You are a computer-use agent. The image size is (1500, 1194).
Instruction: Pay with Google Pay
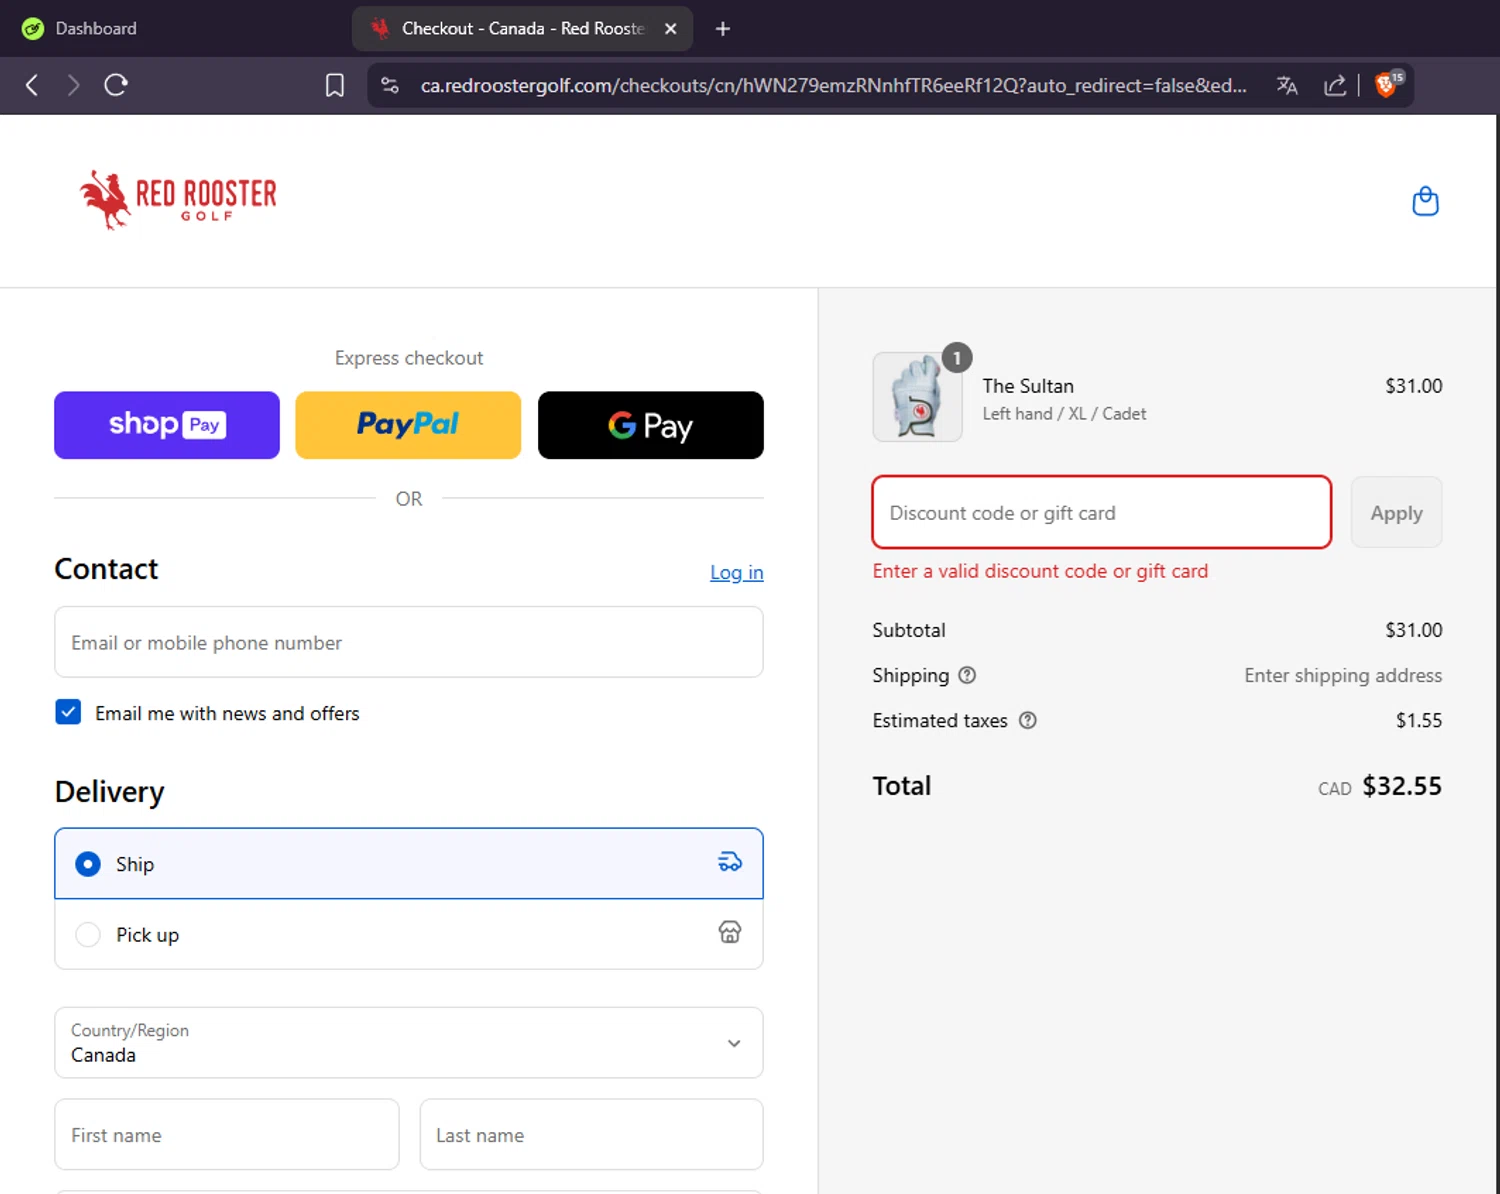(x=651, y=425)
